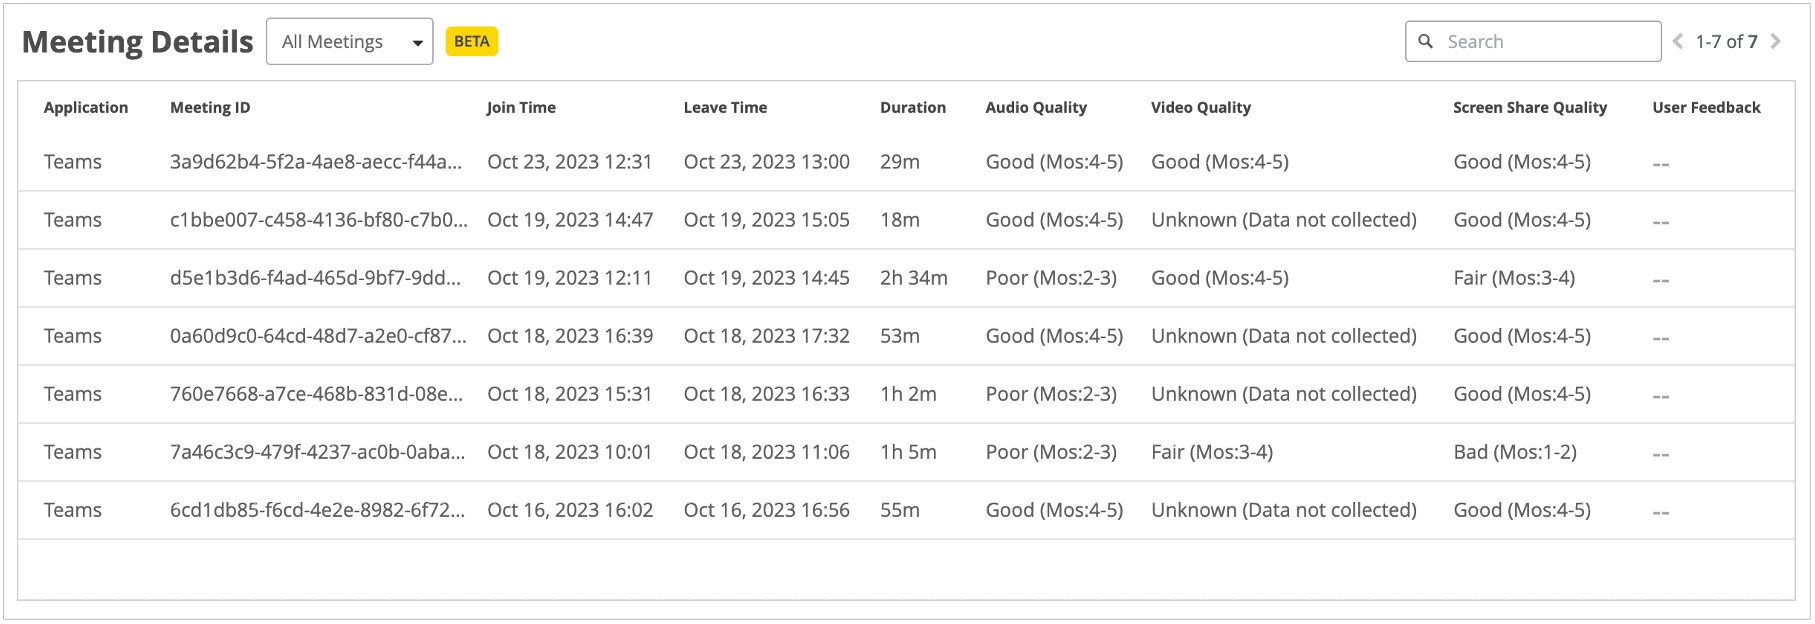Go to next page of meetings
This screenshot has height=624, width=1815.
coord(1776,41)
